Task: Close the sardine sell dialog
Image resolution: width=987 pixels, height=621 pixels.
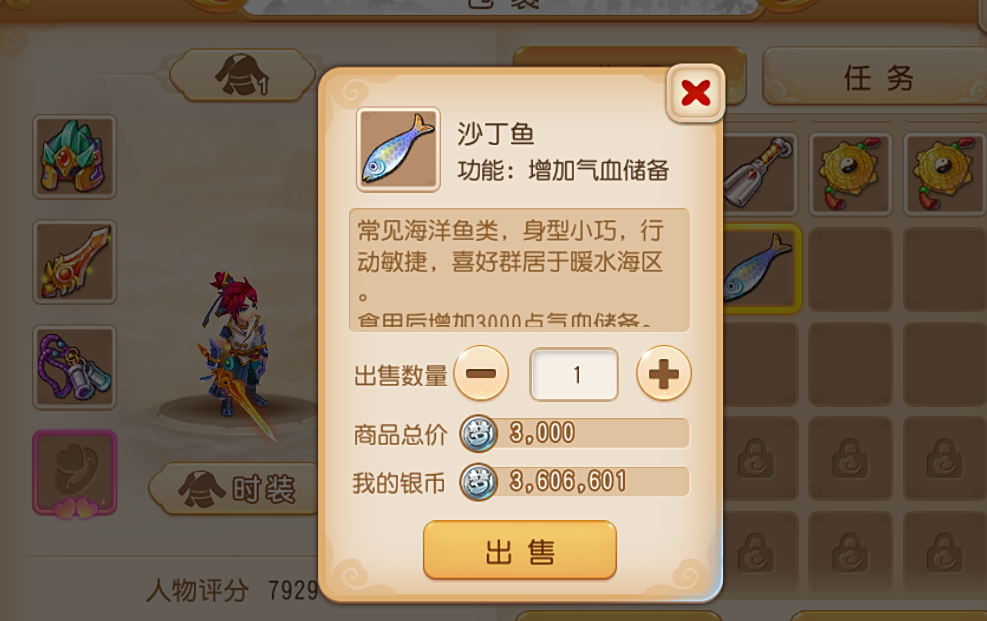Action: click(x=696, y=93)
